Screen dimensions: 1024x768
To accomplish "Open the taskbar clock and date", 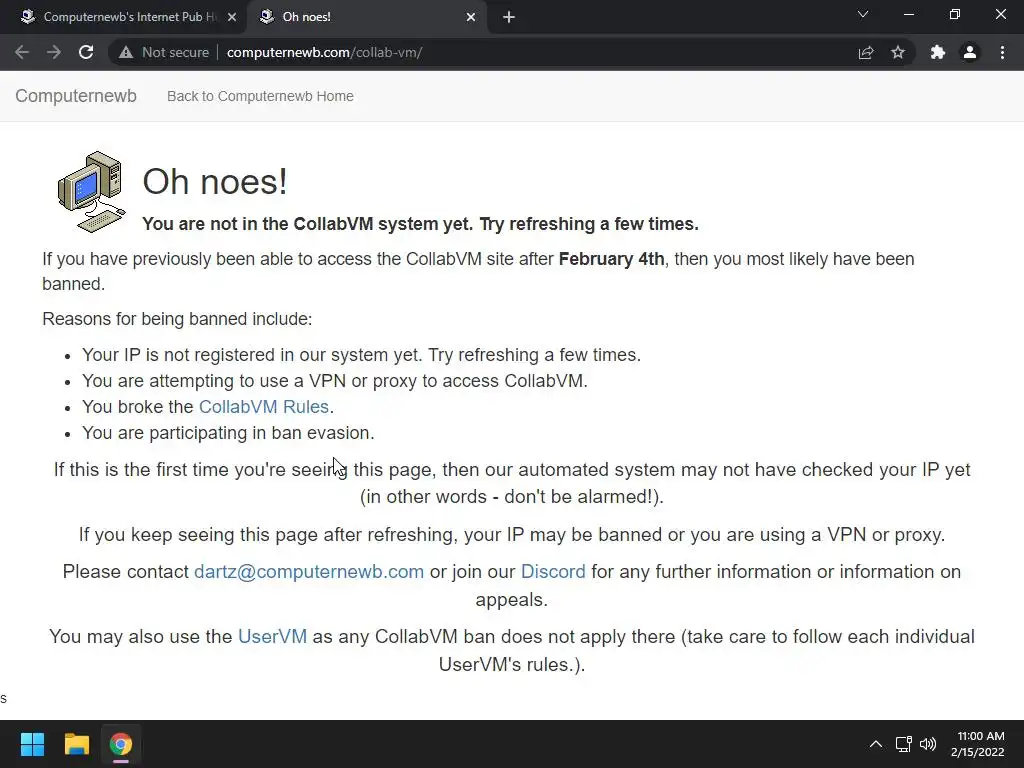I will (x=978, y=744).
